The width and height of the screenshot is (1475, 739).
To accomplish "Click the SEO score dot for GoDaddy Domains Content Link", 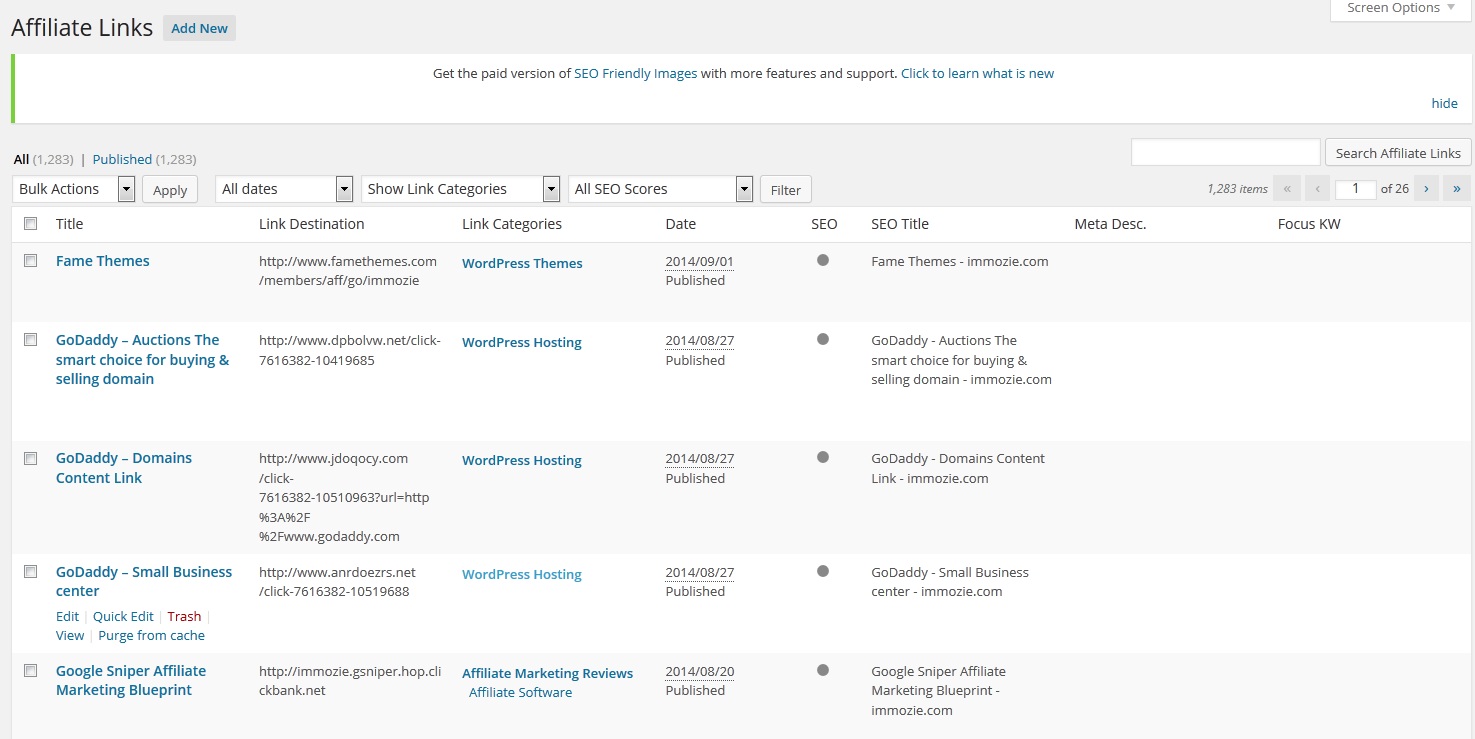I will coord(823,457).
